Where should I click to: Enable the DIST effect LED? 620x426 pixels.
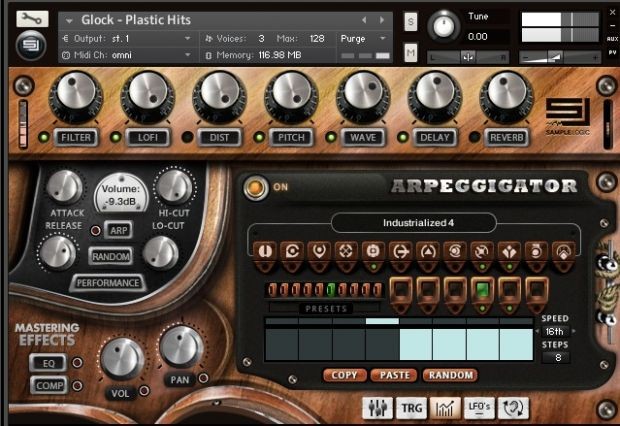pos(187,137)
